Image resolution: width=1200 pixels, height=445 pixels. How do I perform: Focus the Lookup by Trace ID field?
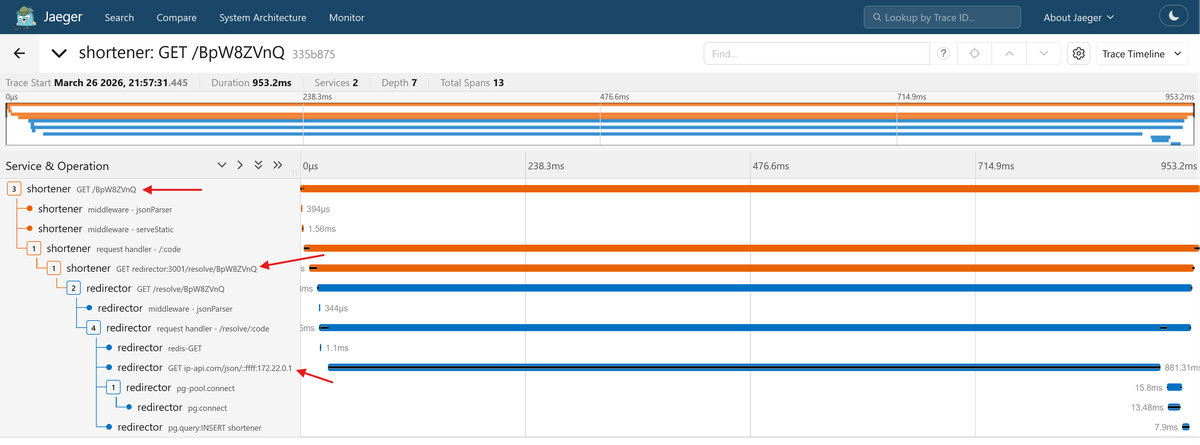944,18
